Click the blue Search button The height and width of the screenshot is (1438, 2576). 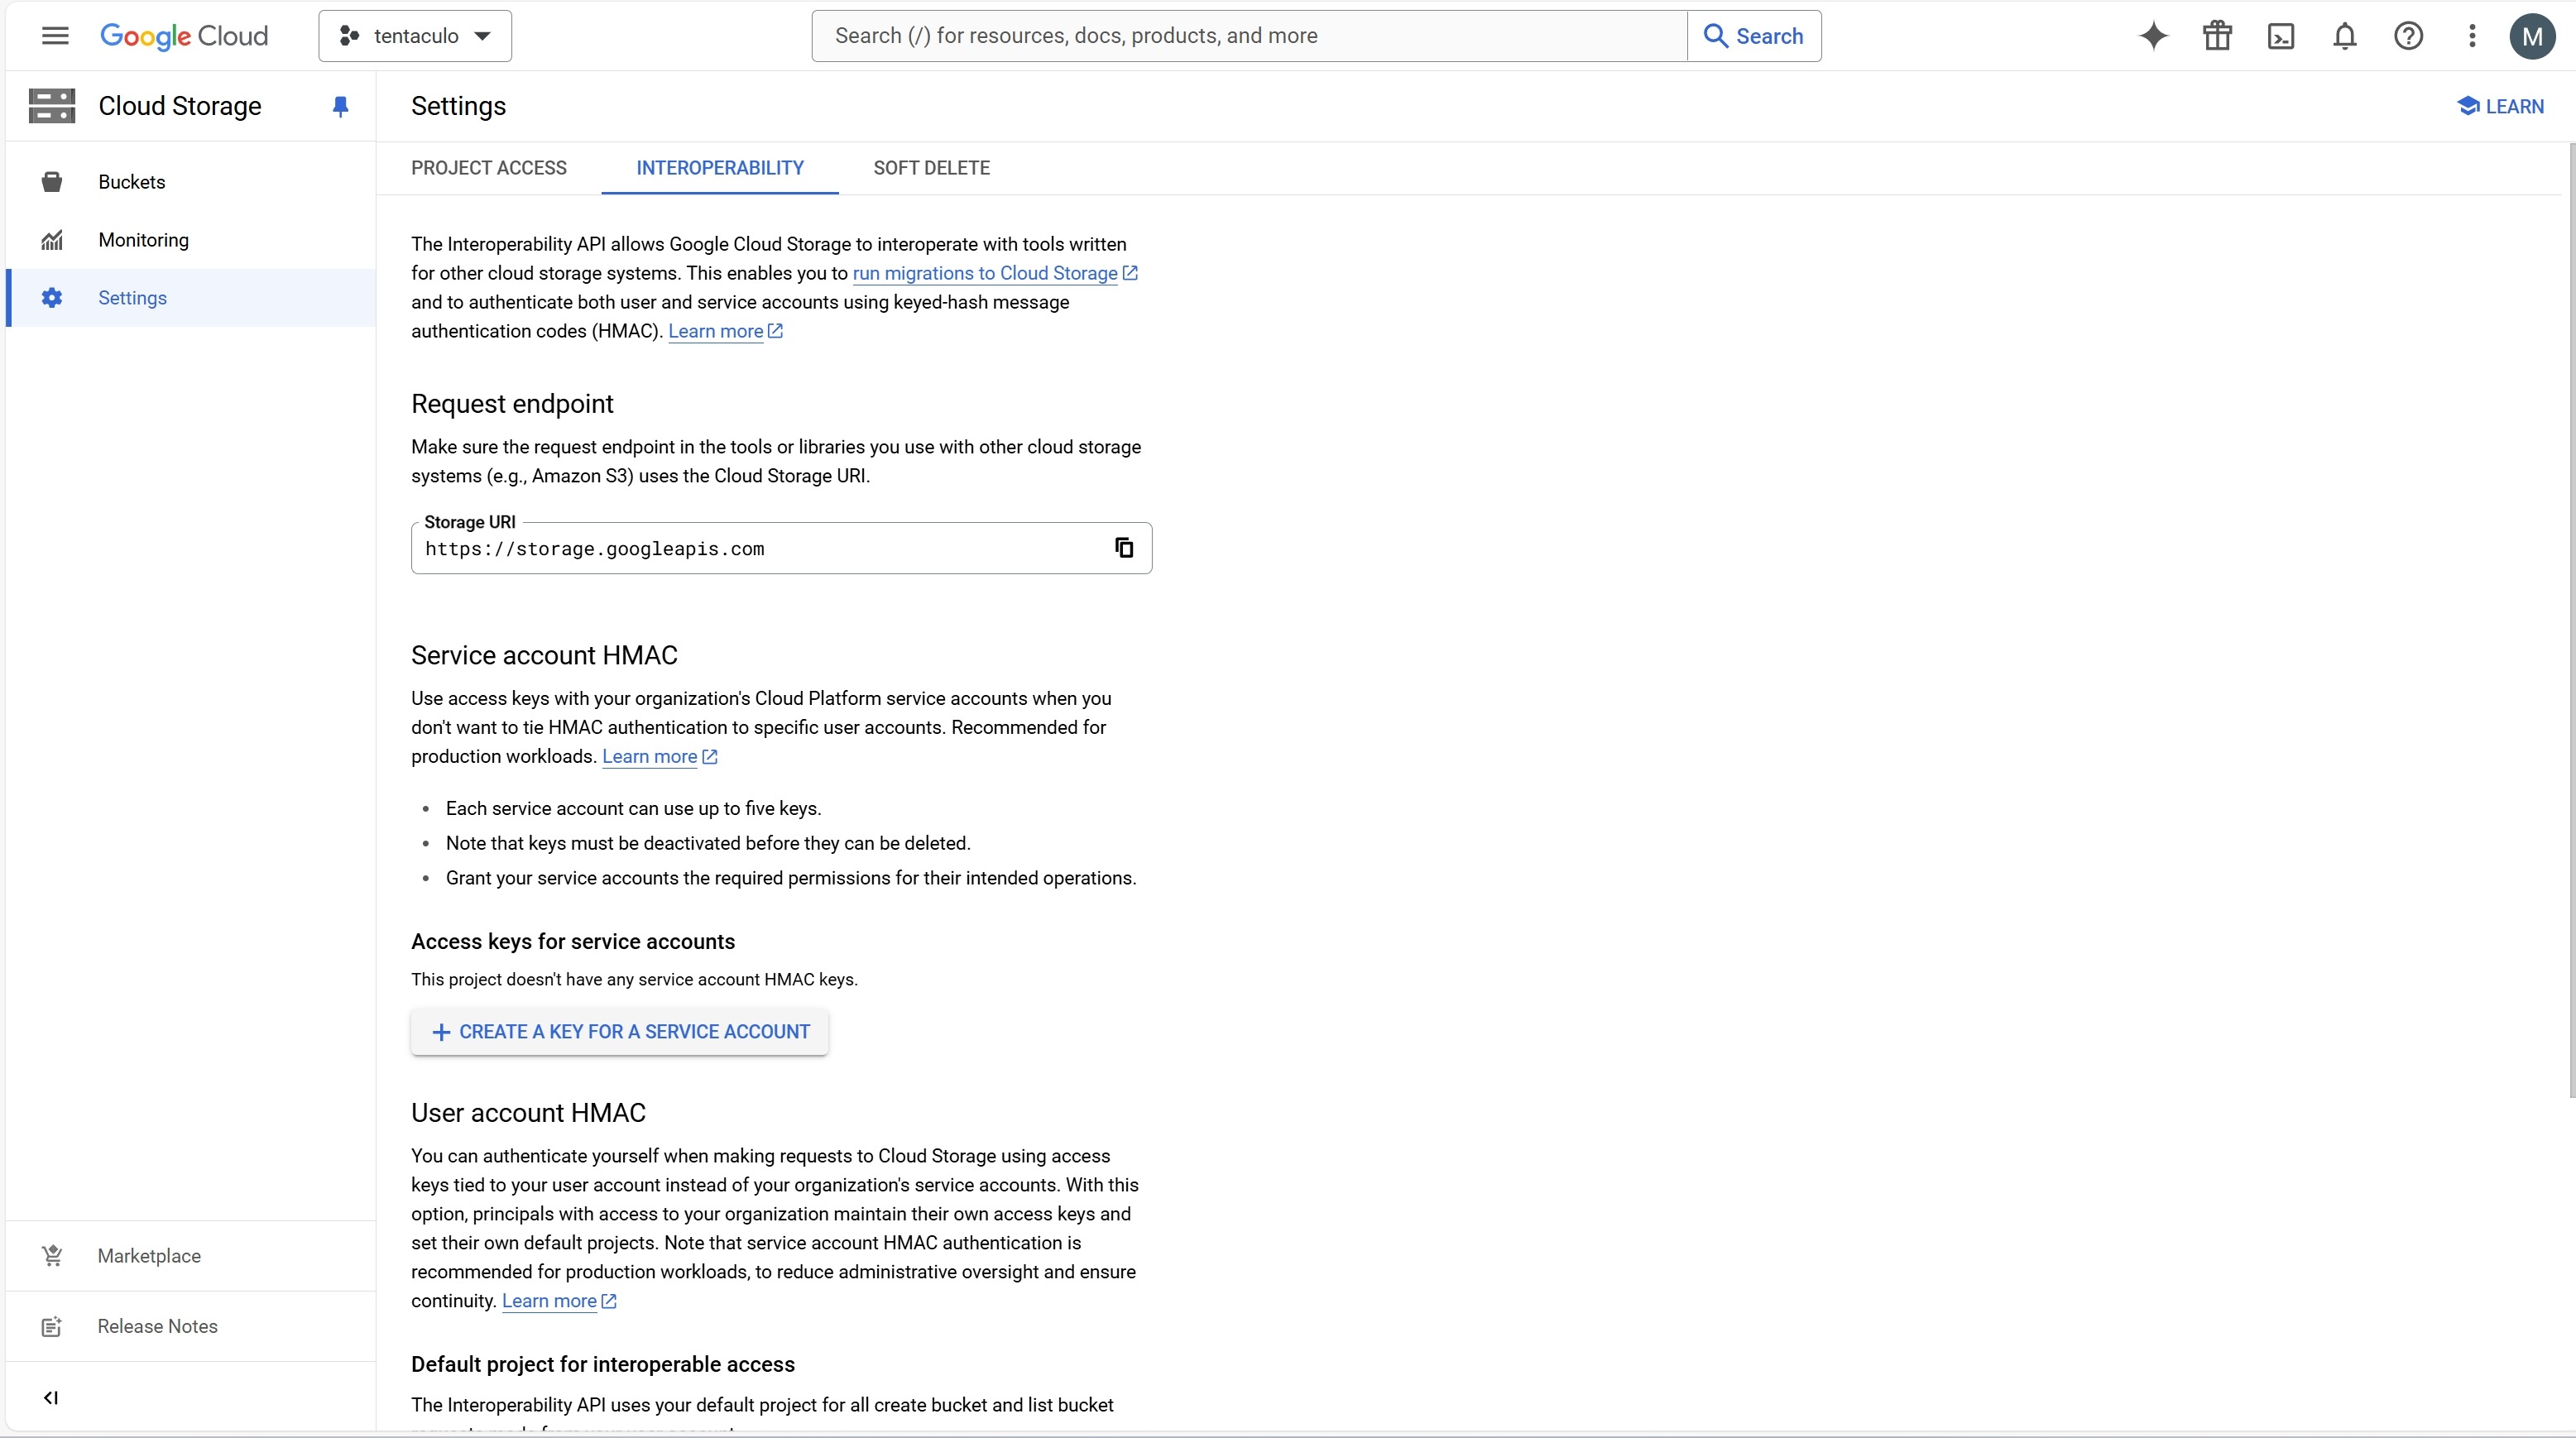tap(1754, 36)
